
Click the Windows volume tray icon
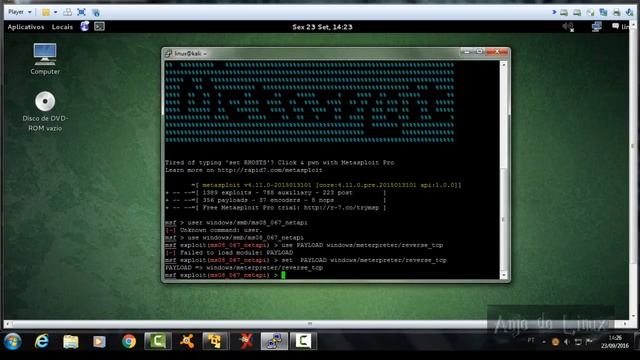pos(567,342)
